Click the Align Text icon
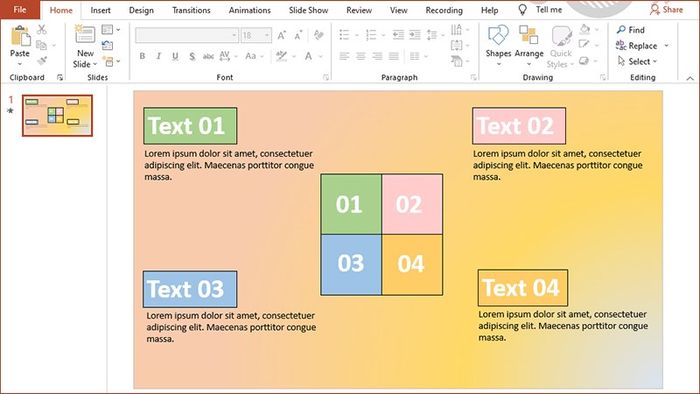The image size is (700, 394). pyautogui.click(x=456, y=45)
